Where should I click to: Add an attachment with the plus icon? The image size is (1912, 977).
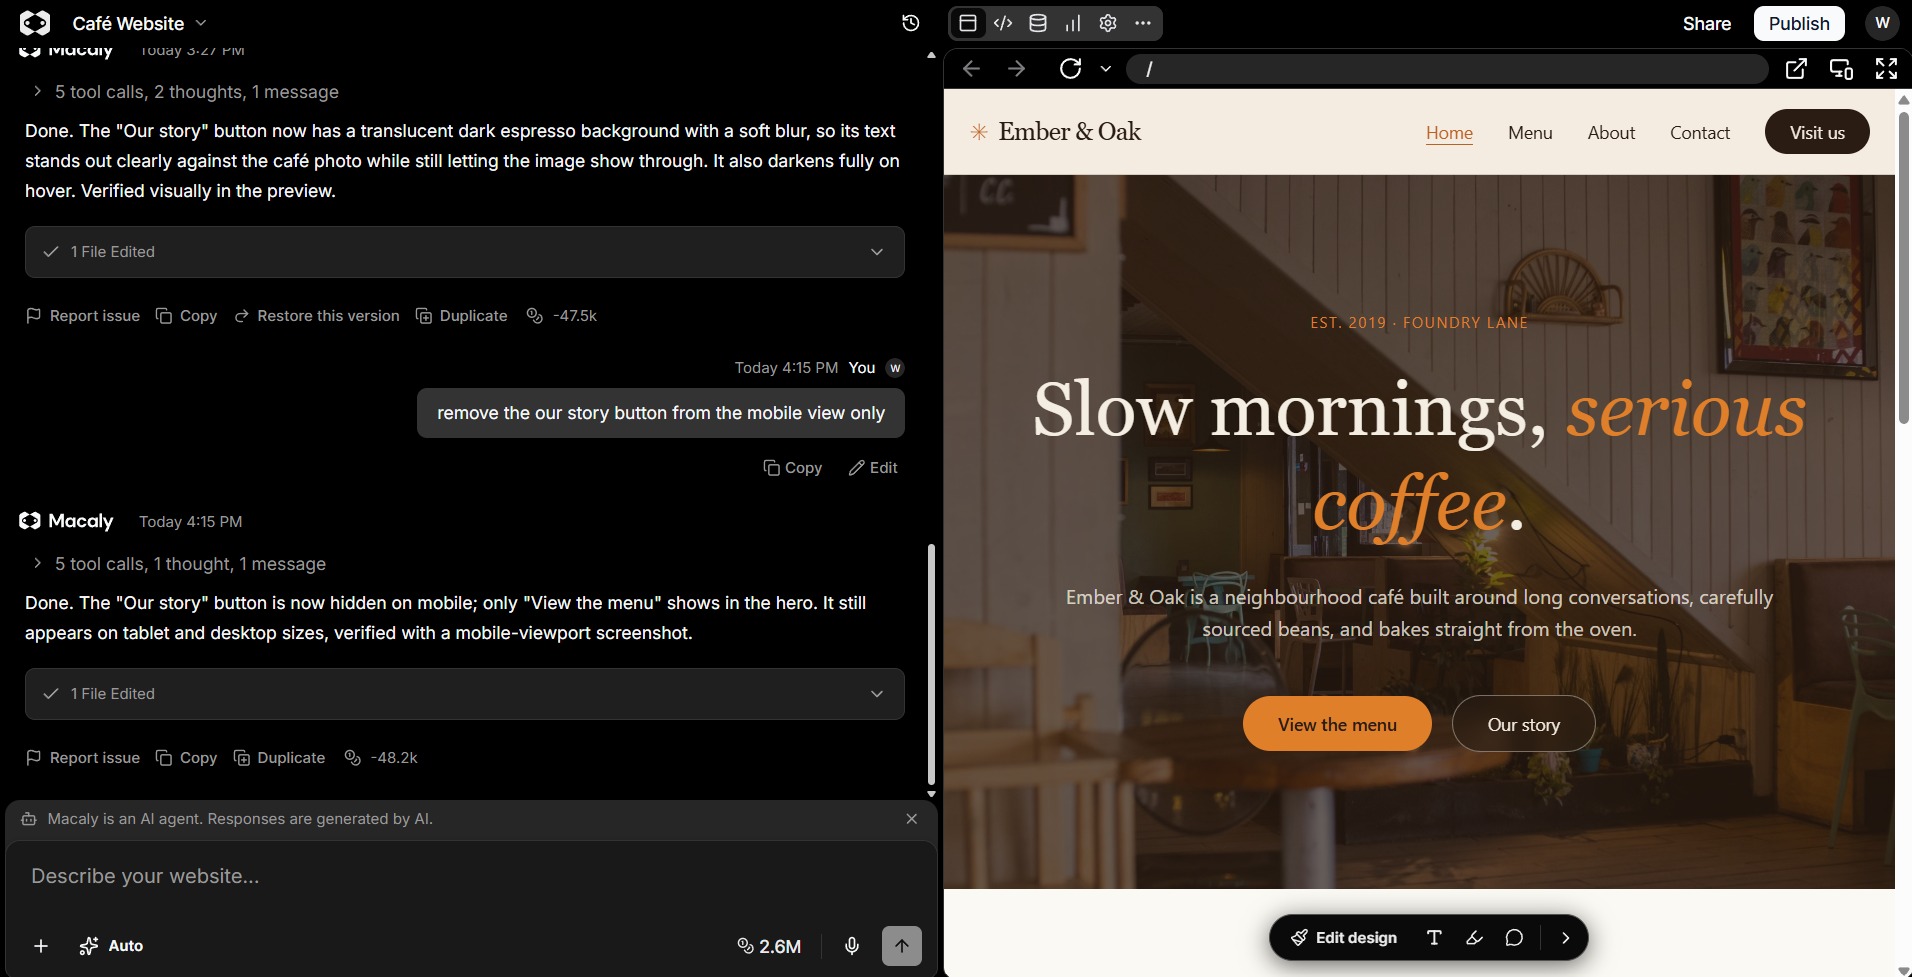[41, 945]
